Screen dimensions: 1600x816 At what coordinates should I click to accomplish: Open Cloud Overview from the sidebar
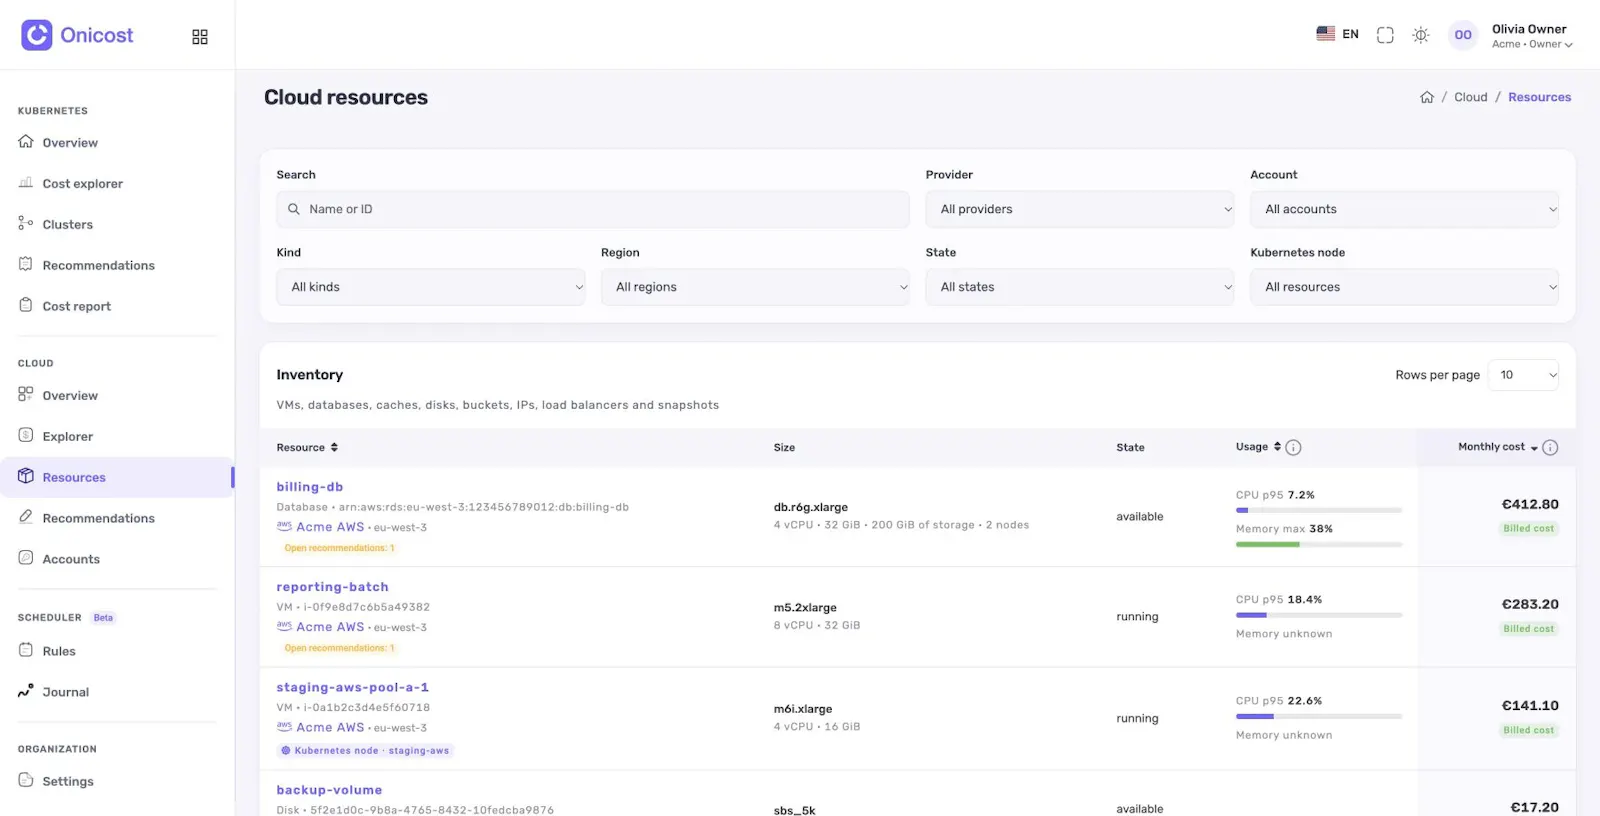(70, 396)
